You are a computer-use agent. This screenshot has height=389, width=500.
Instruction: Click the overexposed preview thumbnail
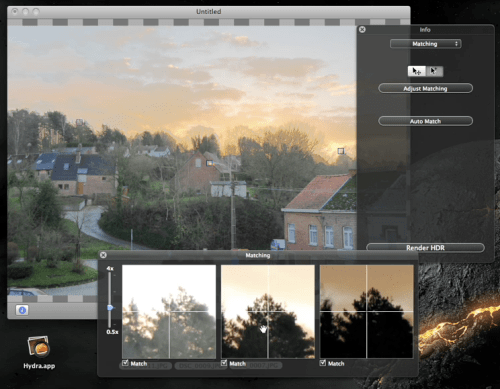pyautogui.click(x=169, y=312)
